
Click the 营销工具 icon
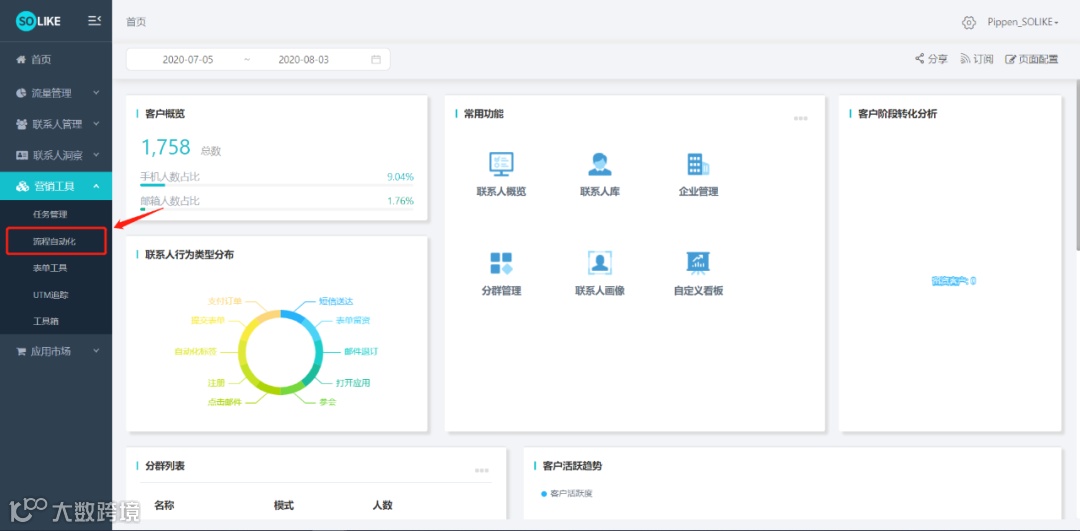23,187
